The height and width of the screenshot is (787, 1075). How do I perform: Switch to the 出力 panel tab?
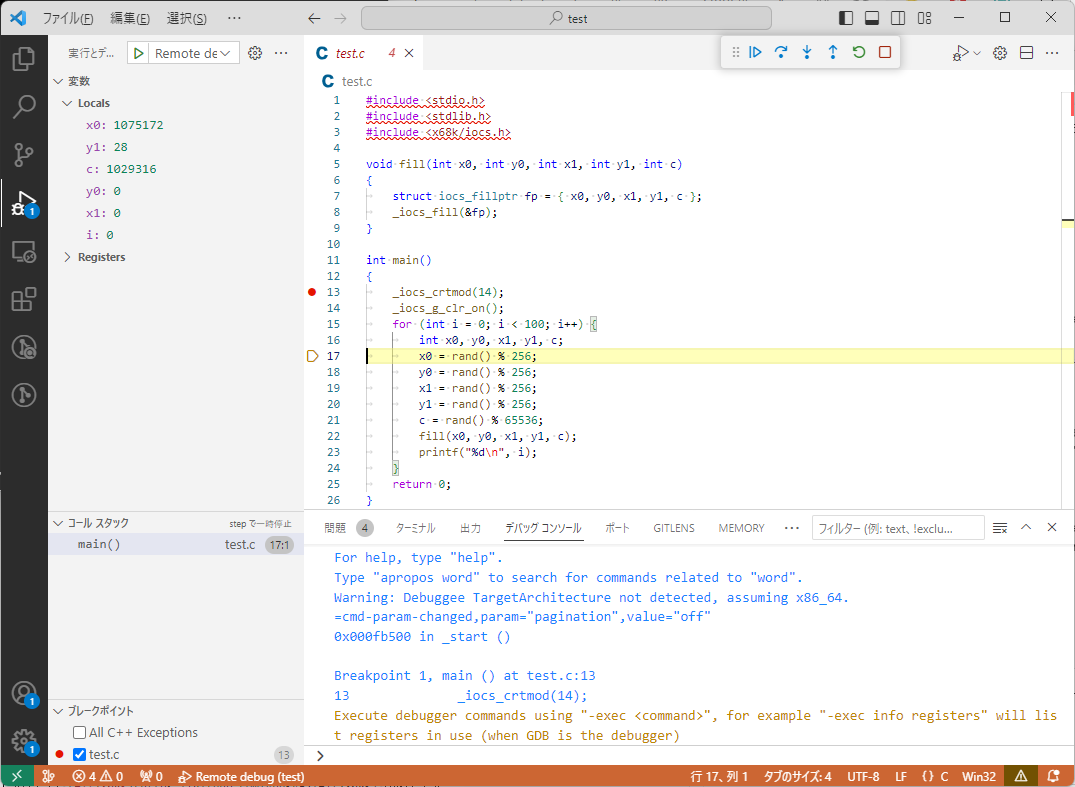(x=470, y=528)
